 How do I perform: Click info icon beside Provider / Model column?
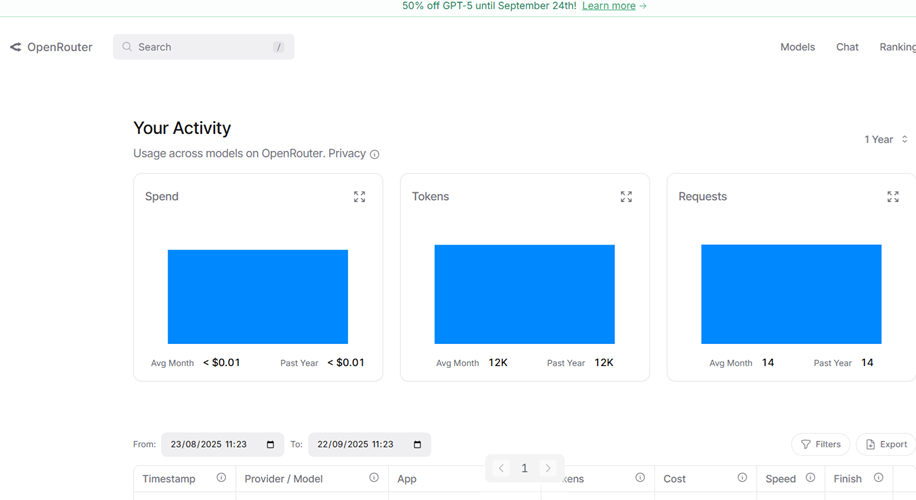coord(374,478)
